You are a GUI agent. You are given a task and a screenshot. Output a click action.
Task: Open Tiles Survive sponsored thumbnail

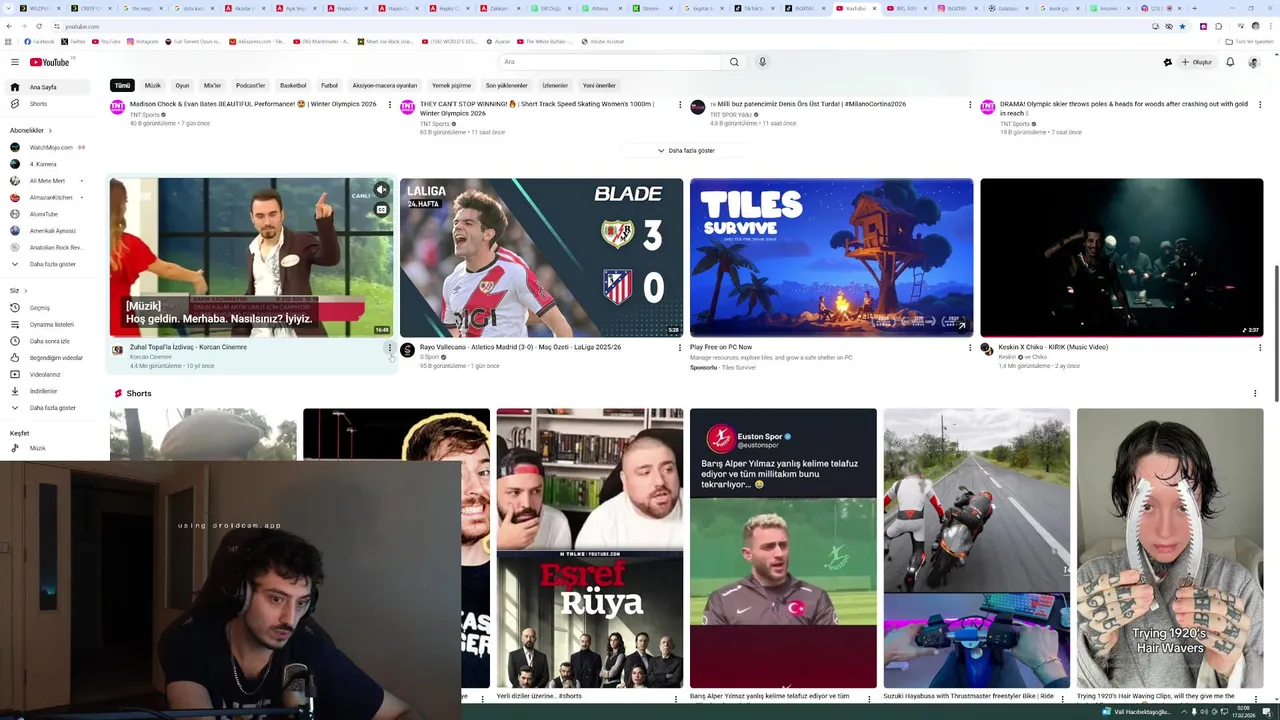pyautogui.click(x=831, y=257)
